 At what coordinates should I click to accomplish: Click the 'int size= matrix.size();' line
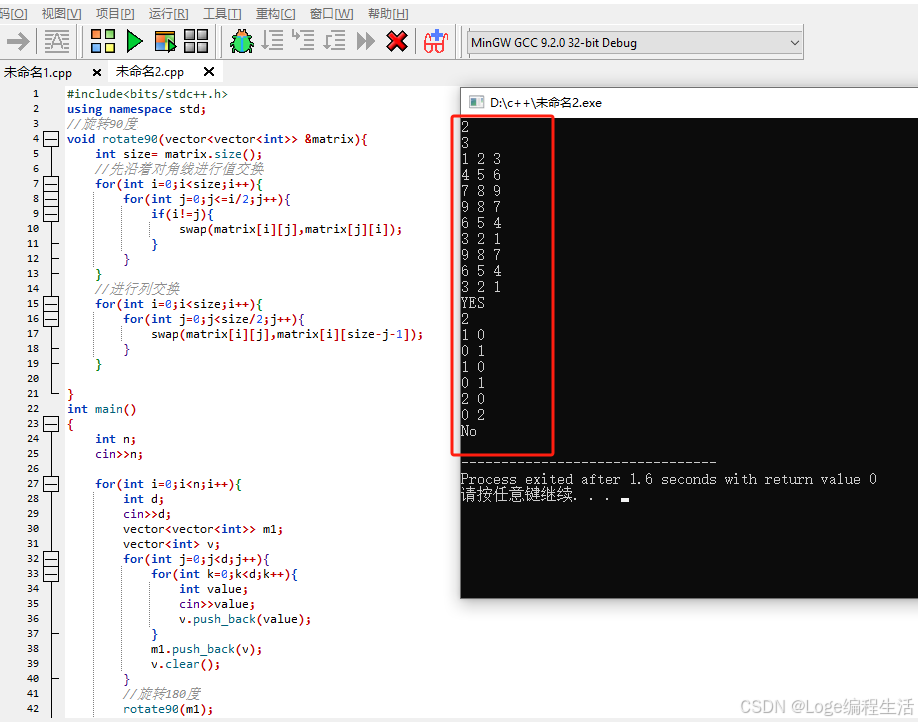[179, 154]
